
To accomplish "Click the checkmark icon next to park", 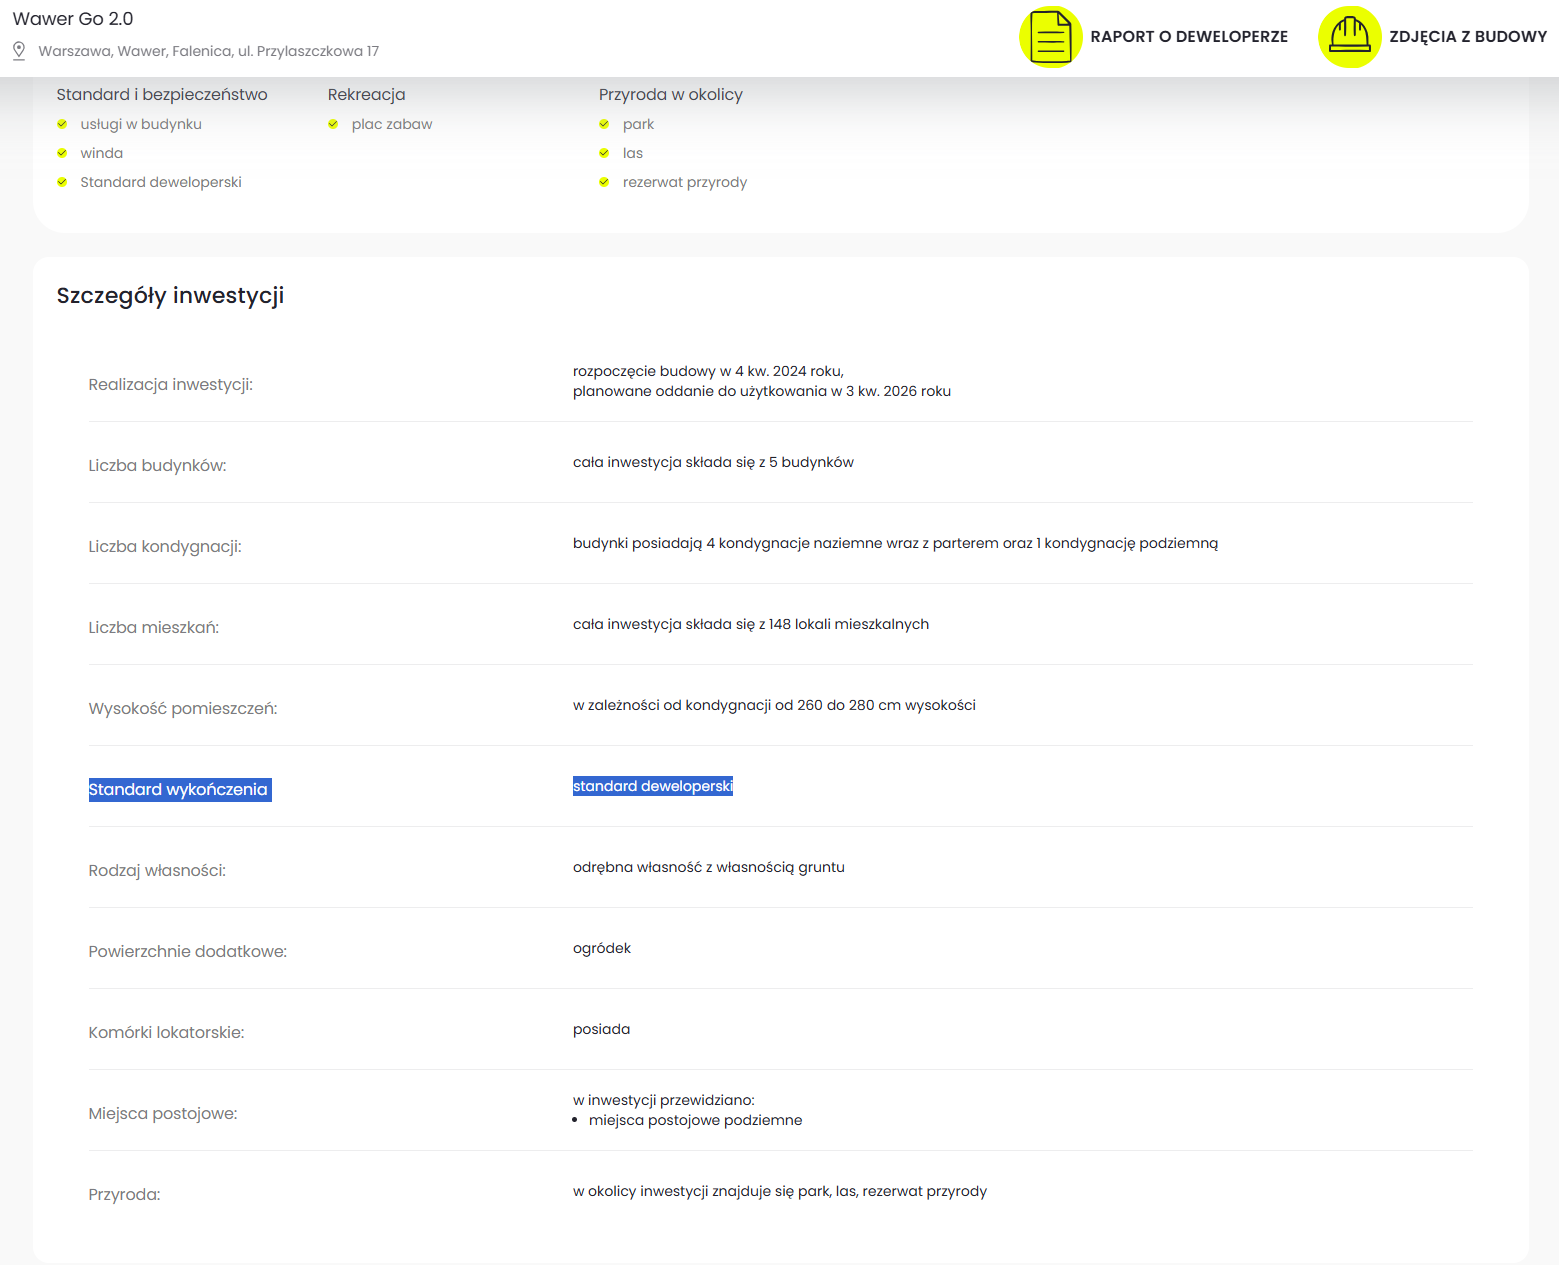I will 604,124.
